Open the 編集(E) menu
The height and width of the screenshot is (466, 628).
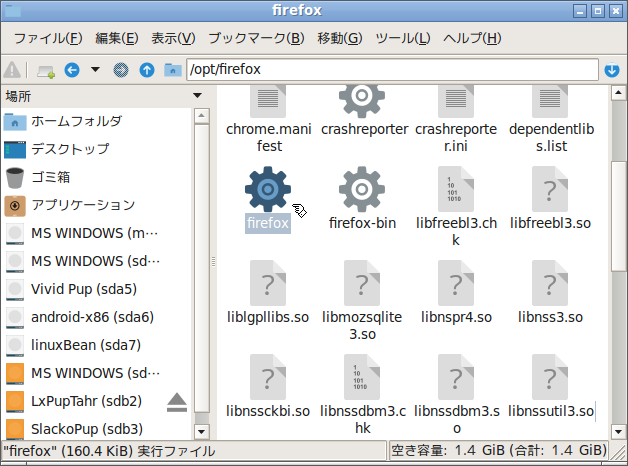click(x=117, y=38)
